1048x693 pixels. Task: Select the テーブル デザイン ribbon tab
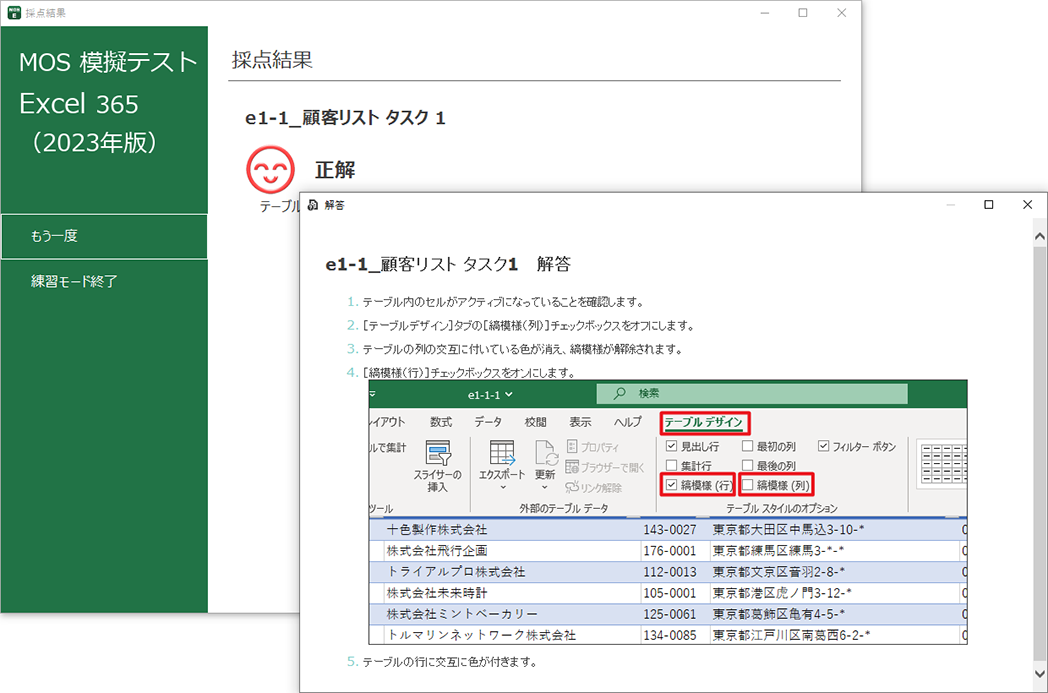tap(704, 422)
